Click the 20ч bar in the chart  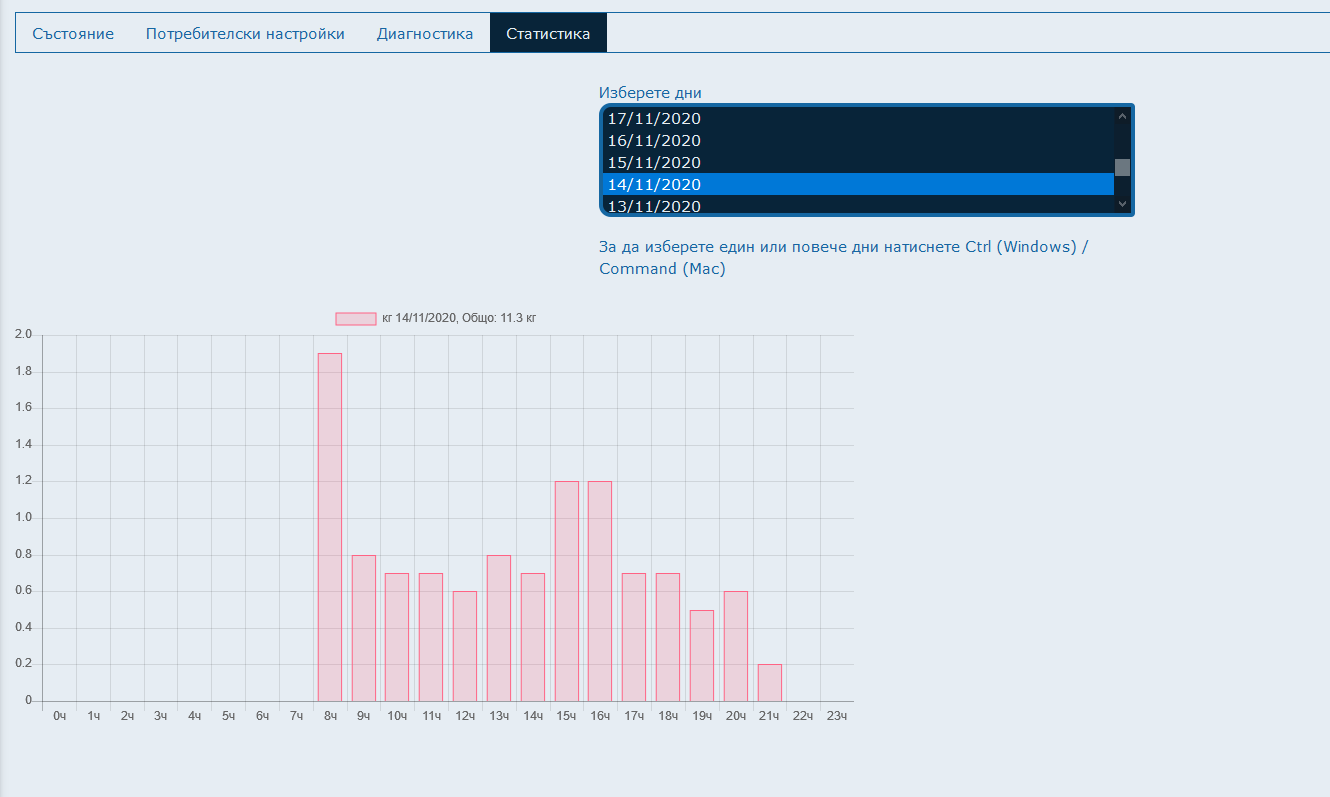(x=736, y=646)
